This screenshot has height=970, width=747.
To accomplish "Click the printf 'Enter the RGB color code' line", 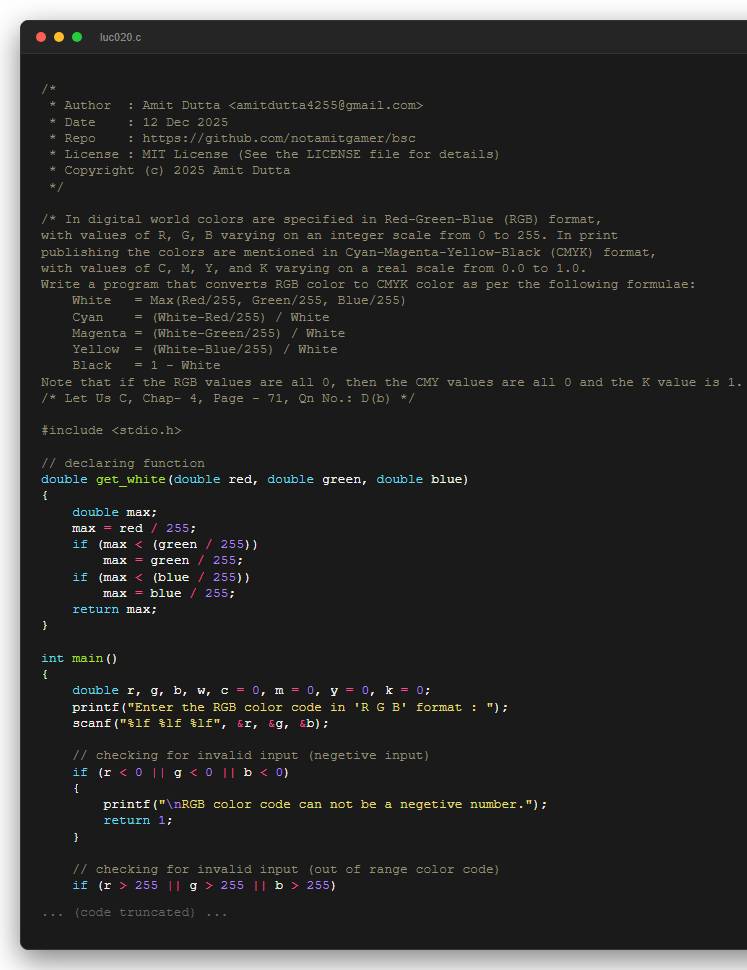I will click(x=290, y=707).
